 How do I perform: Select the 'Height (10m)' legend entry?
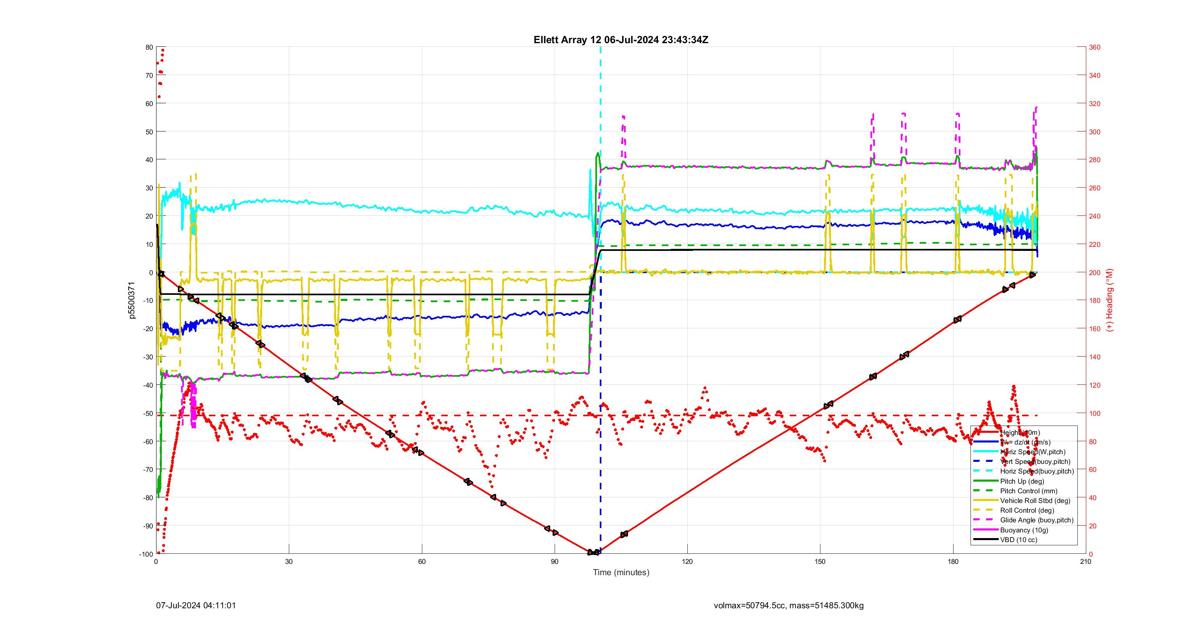[x=1021, y=432]
